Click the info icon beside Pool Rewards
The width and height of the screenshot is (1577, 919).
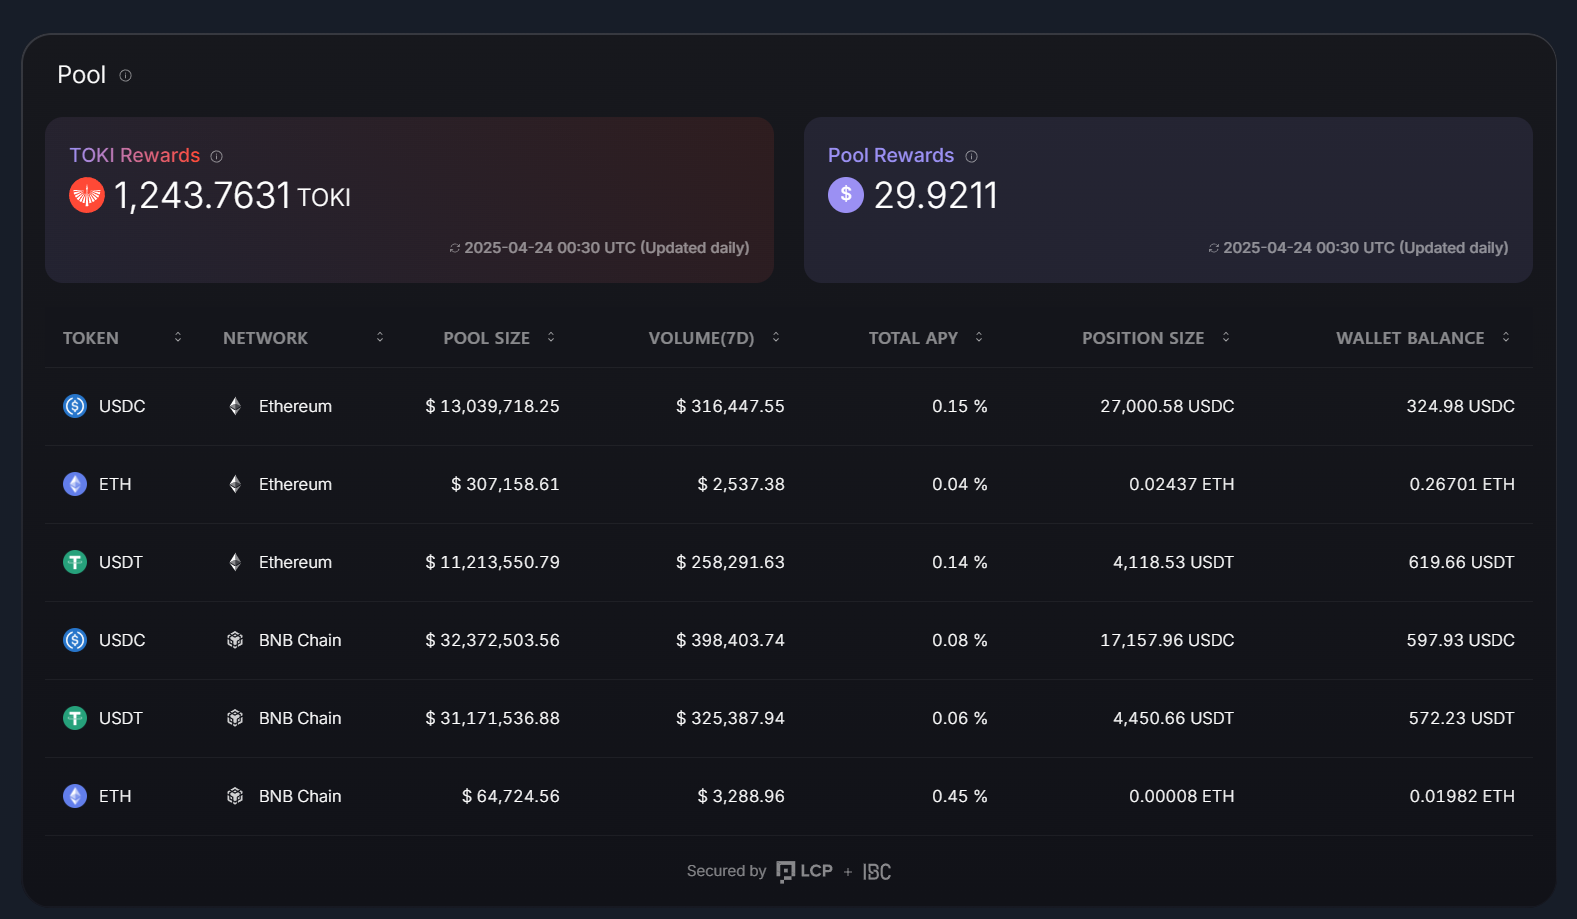[971, 156]
